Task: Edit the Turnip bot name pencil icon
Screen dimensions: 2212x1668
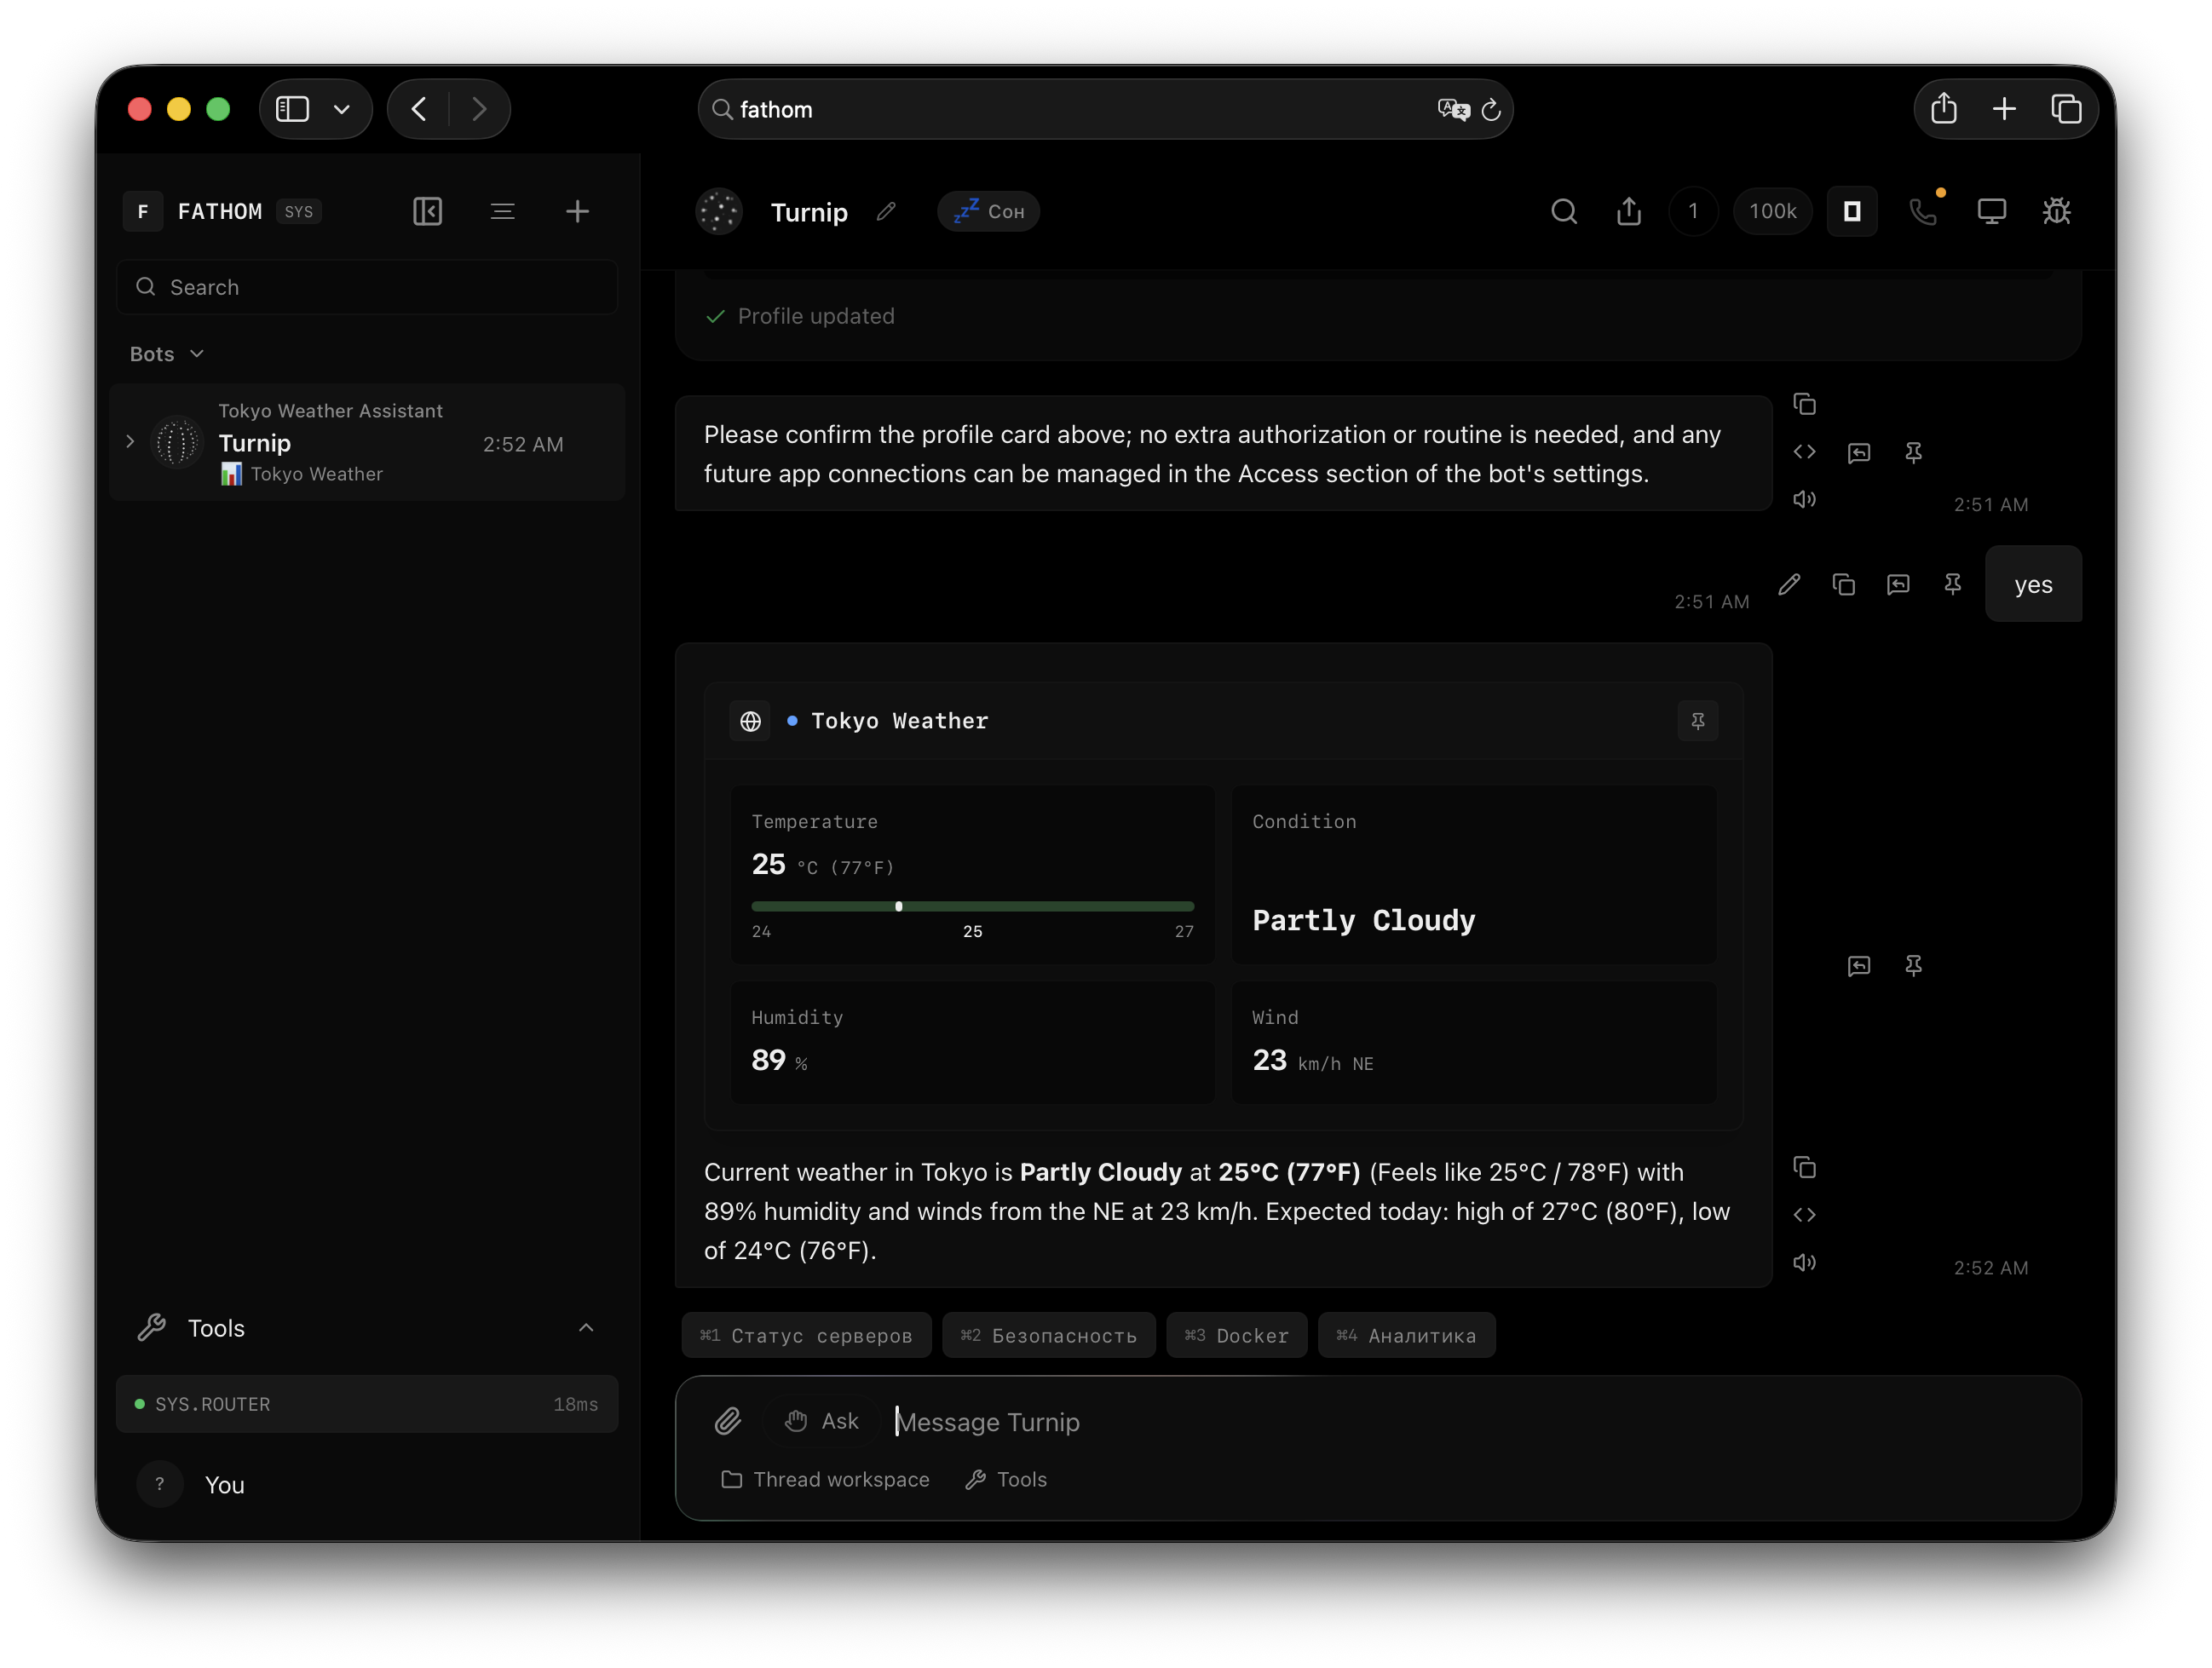Action: click(886, 212)
